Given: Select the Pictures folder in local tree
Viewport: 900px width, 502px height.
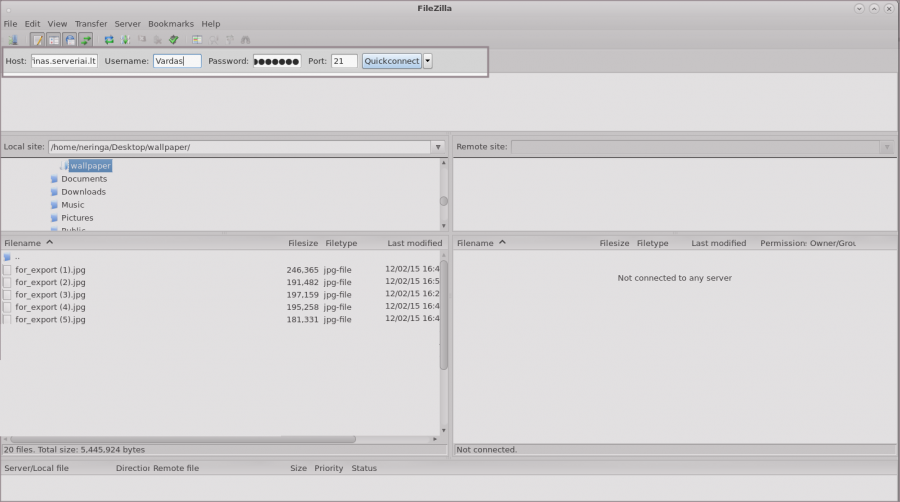Looking at the screenshot, I should click(x=77, y=218).
